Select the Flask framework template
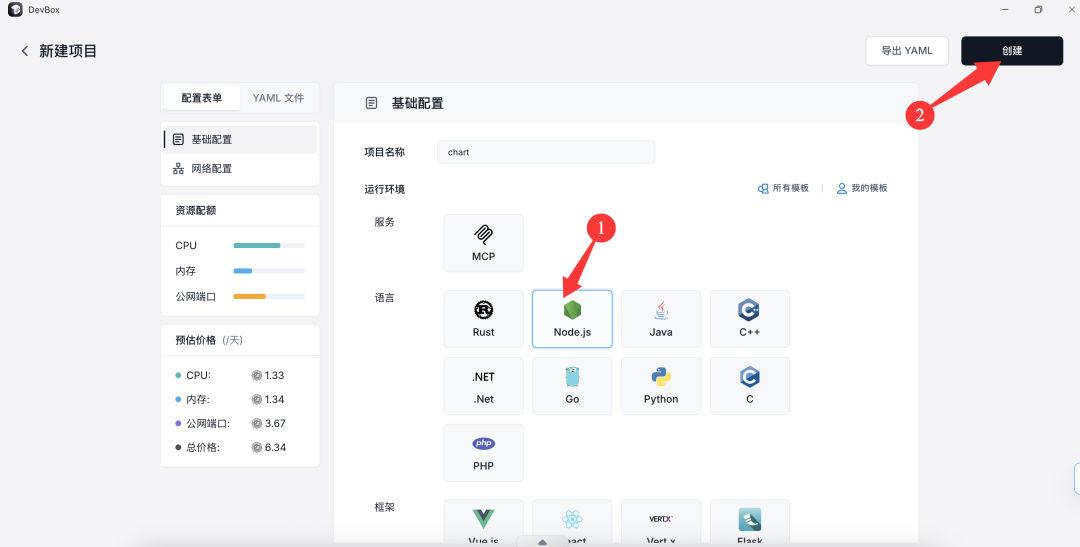This screenshot has height=547, width=1080. point(750,522)
